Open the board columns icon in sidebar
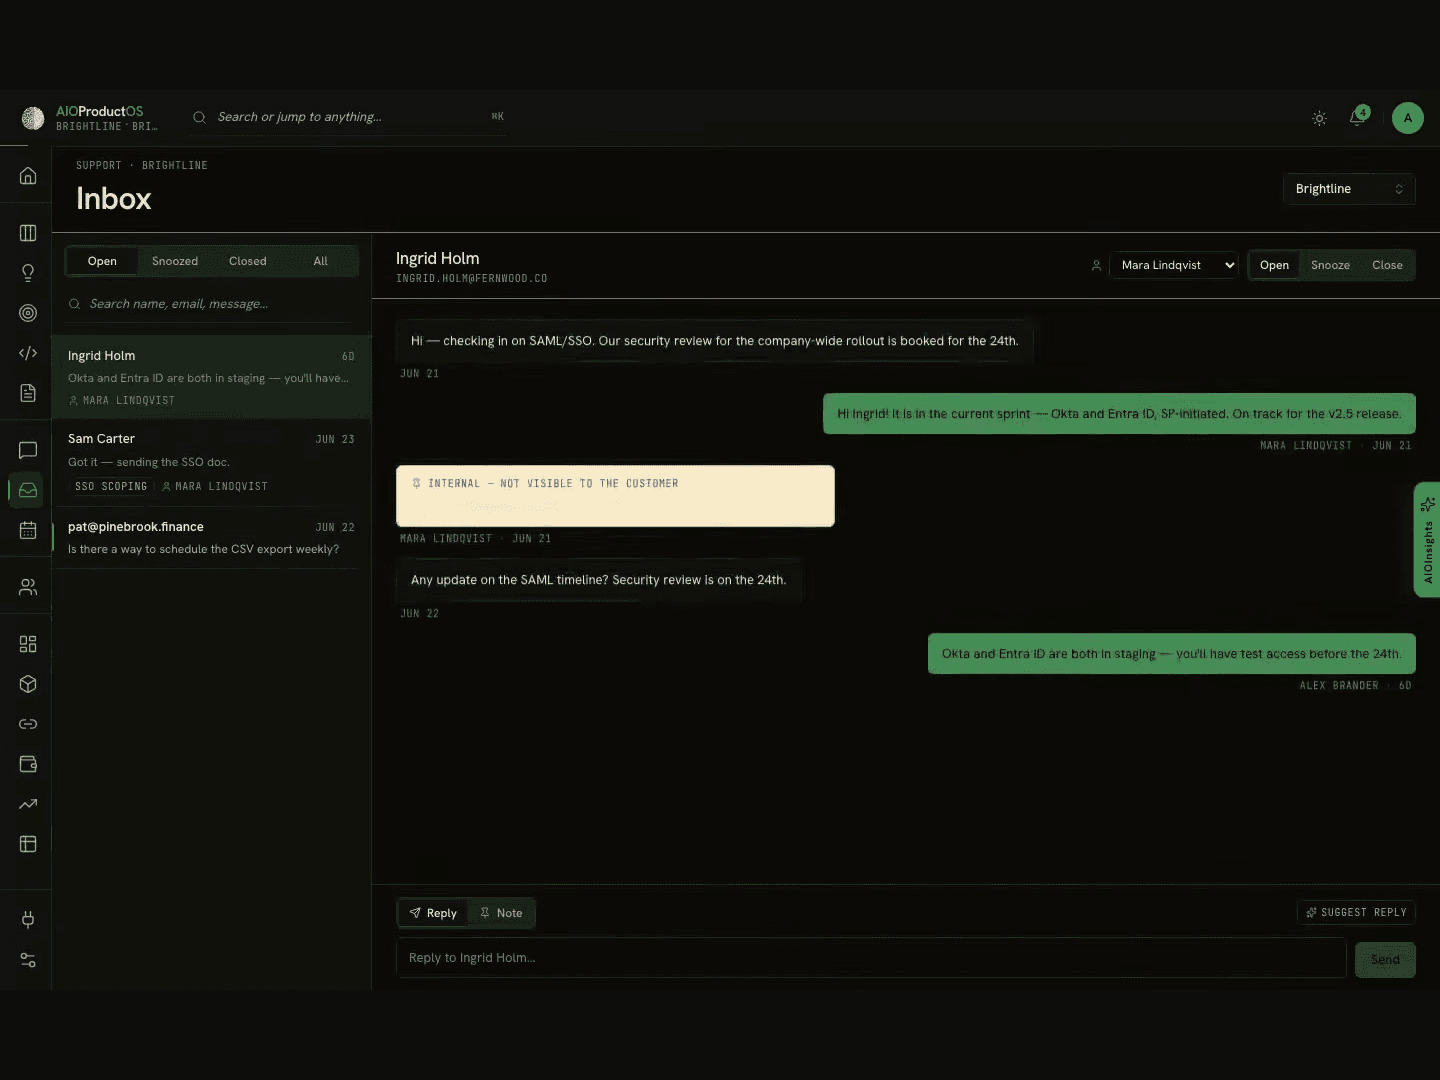1440x1080 pixels. [x=28, y=233]
